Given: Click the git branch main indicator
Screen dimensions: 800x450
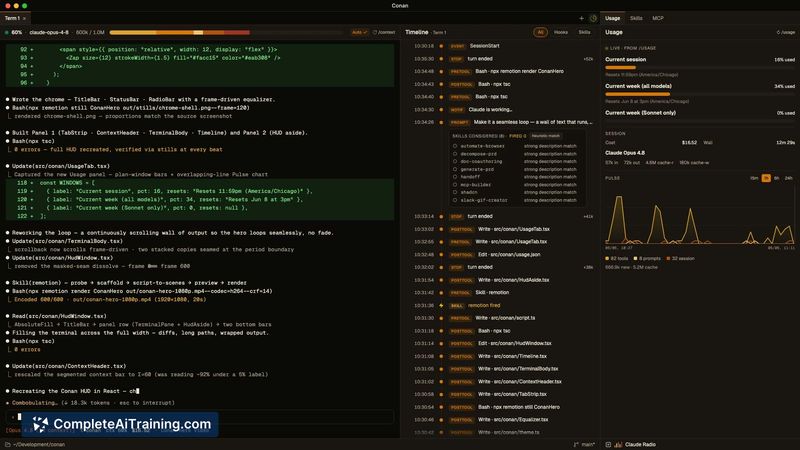Looking at the screenshot, I should click(584, 444).
